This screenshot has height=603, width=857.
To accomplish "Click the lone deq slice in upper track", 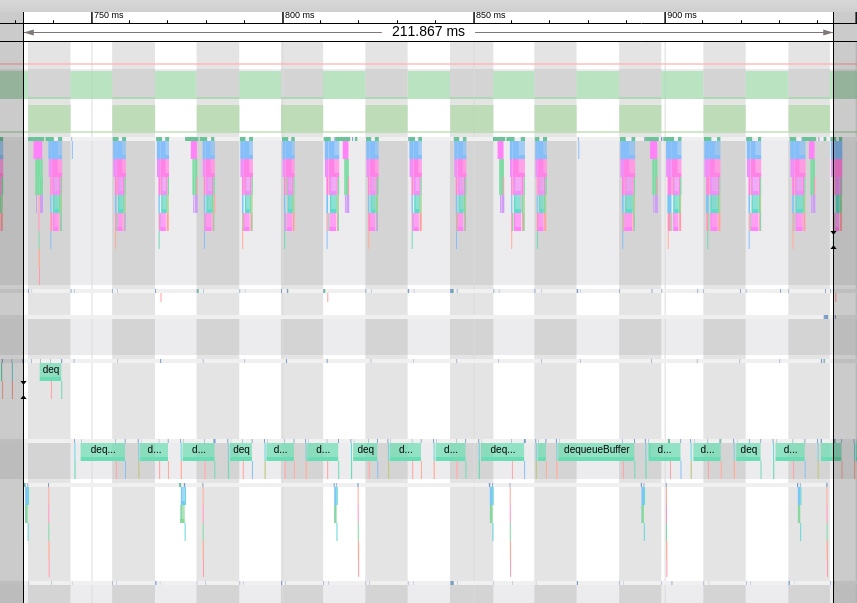I will 50,370.
